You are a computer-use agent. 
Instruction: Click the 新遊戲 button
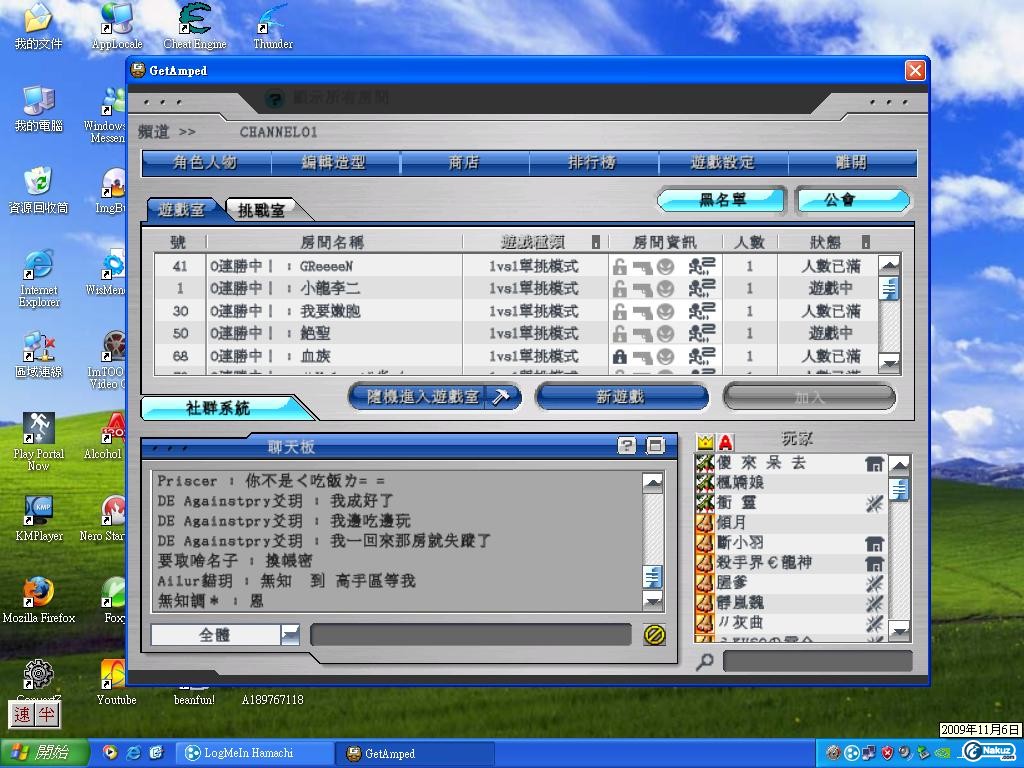(x=621, y=397)
